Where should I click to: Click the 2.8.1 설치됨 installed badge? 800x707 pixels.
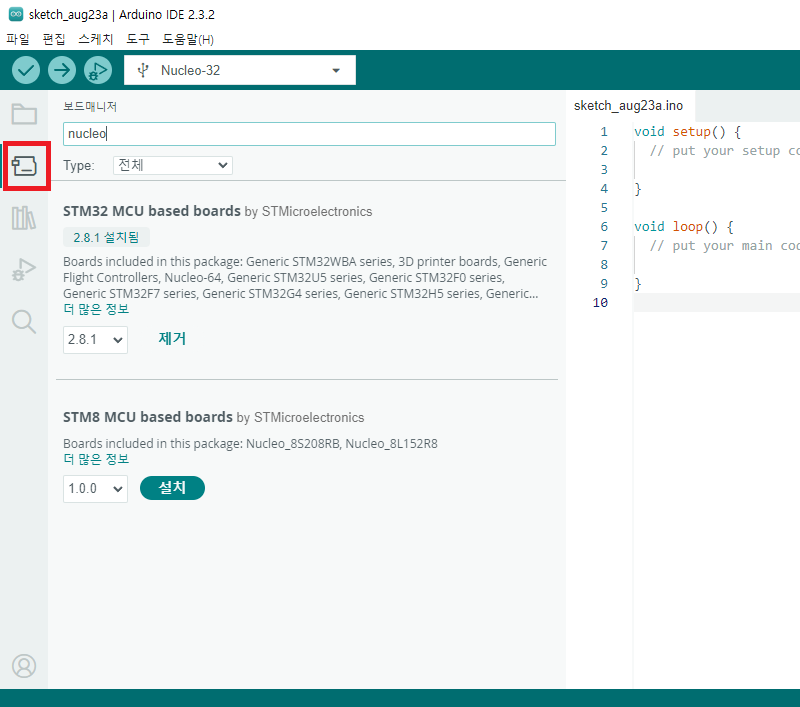(x=106, y=237)
